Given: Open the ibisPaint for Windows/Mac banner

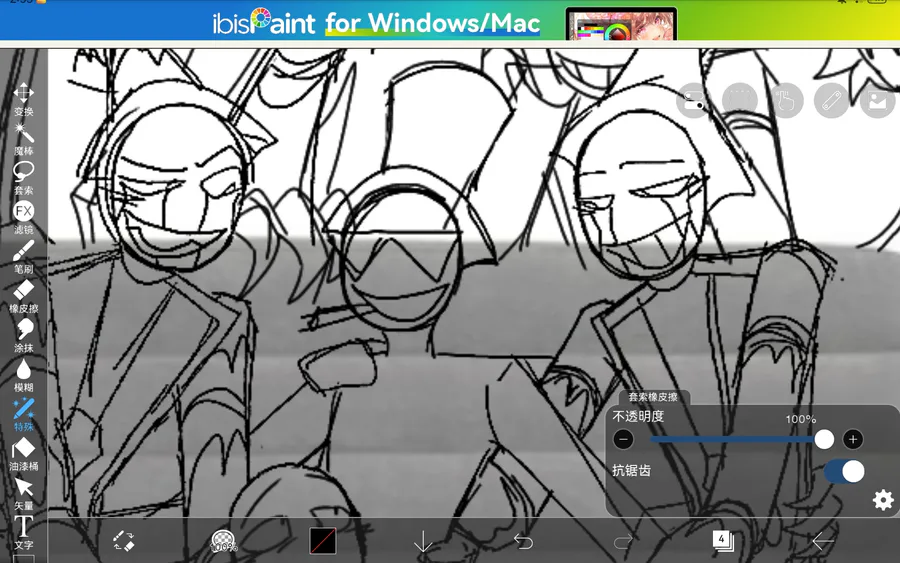Looking at the screenshot, I should tap(450, 21).
